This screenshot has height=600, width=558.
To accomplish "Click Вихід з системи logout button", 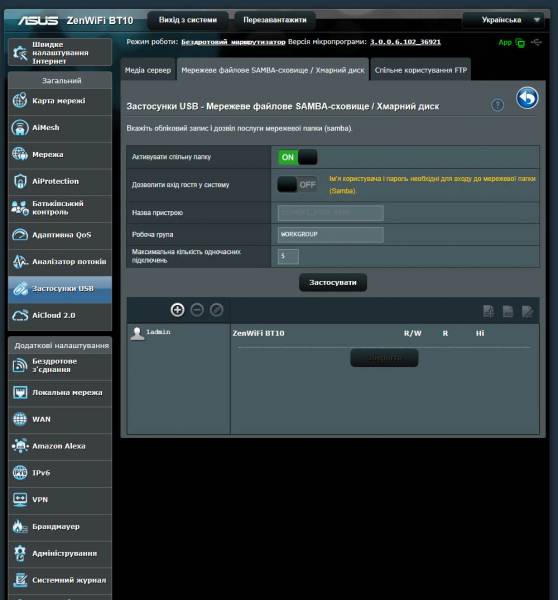I will pos(188,20).
